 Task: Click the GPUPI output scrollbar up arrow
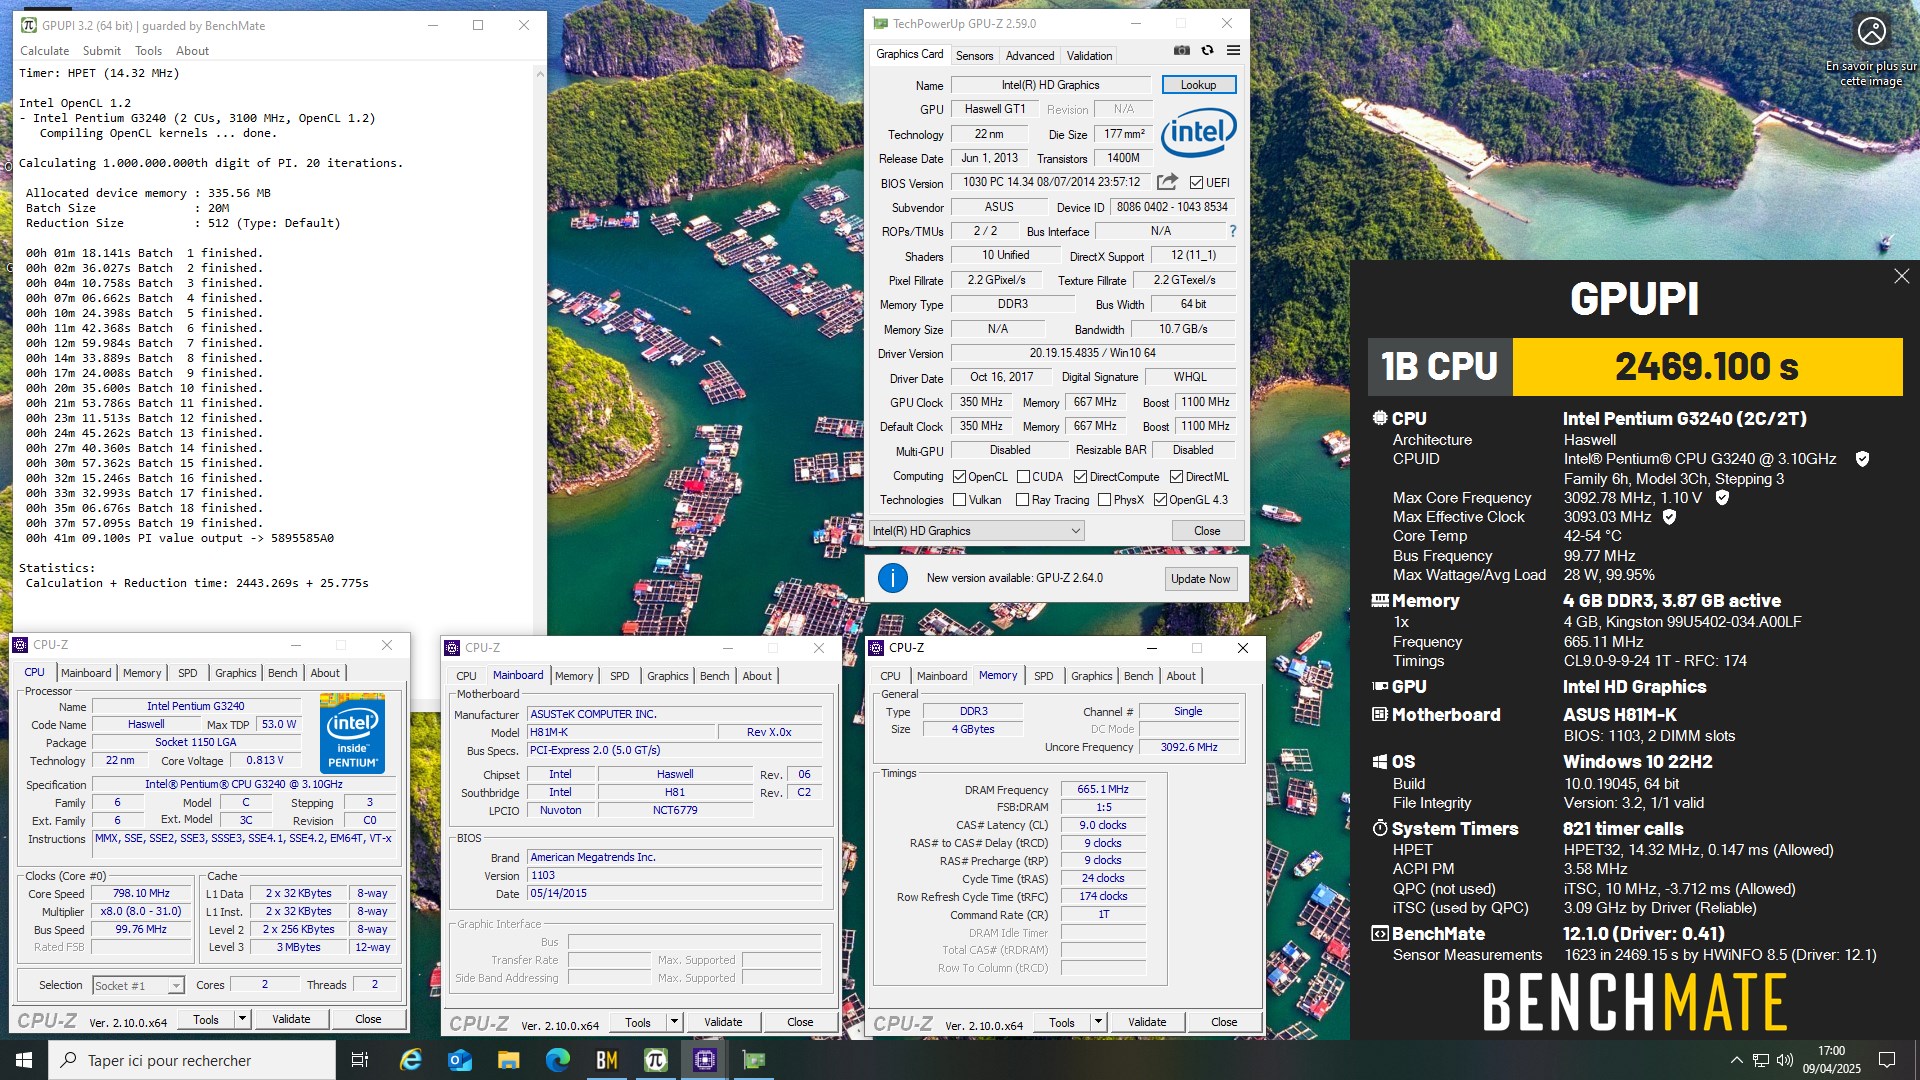coord(540,73)
